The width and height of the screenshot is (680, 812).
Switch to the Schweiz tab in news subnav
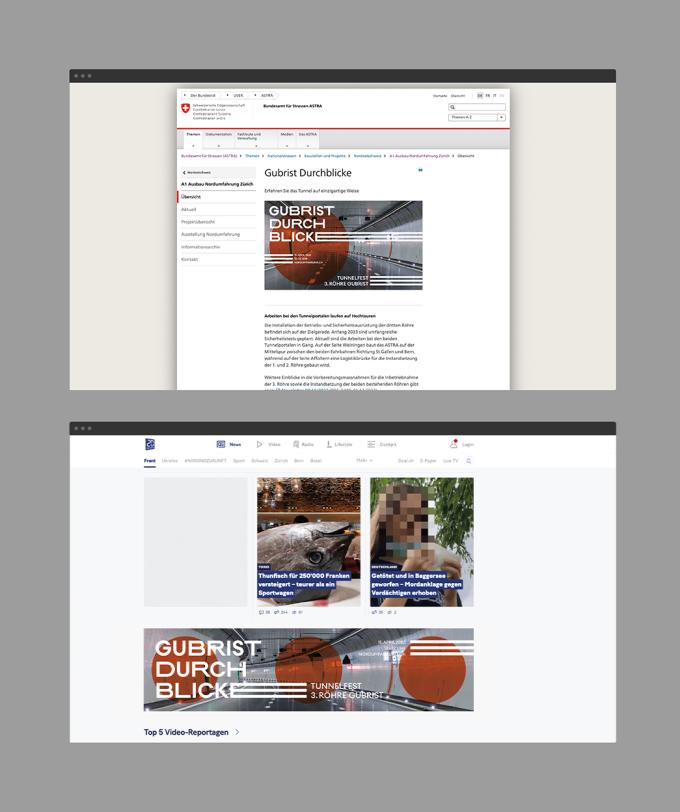(x=259, y=461)
